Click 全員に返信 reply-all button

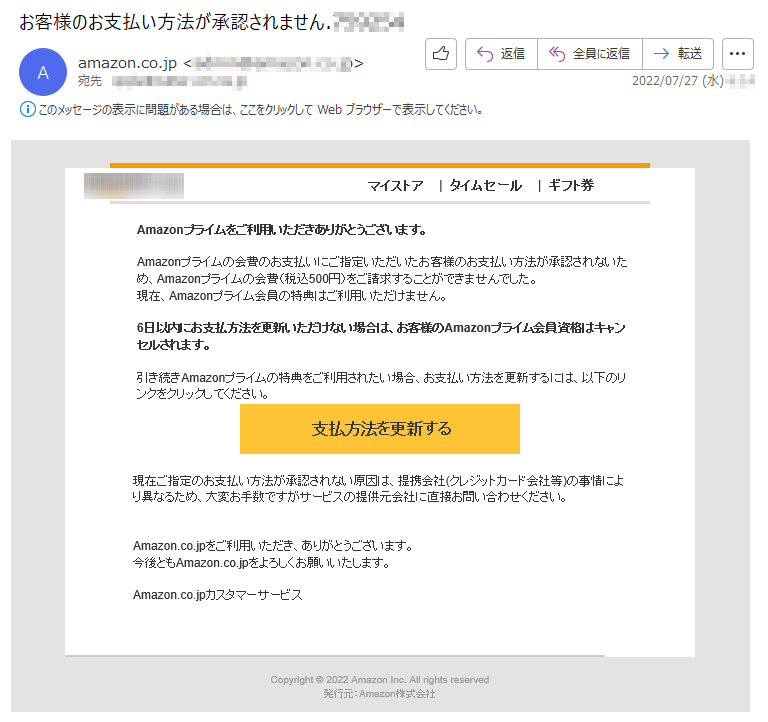590,54
